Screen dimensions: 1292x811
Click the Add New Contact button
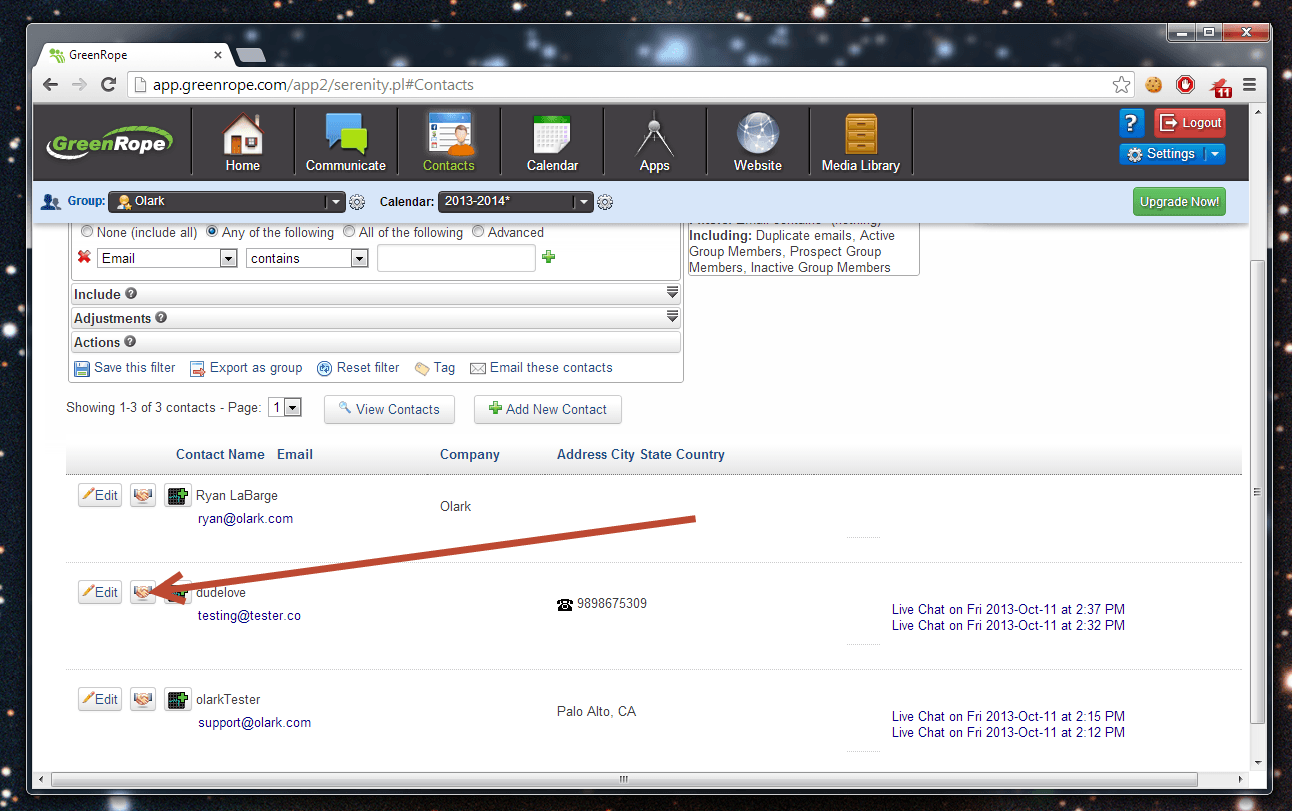tap(547, 409)
